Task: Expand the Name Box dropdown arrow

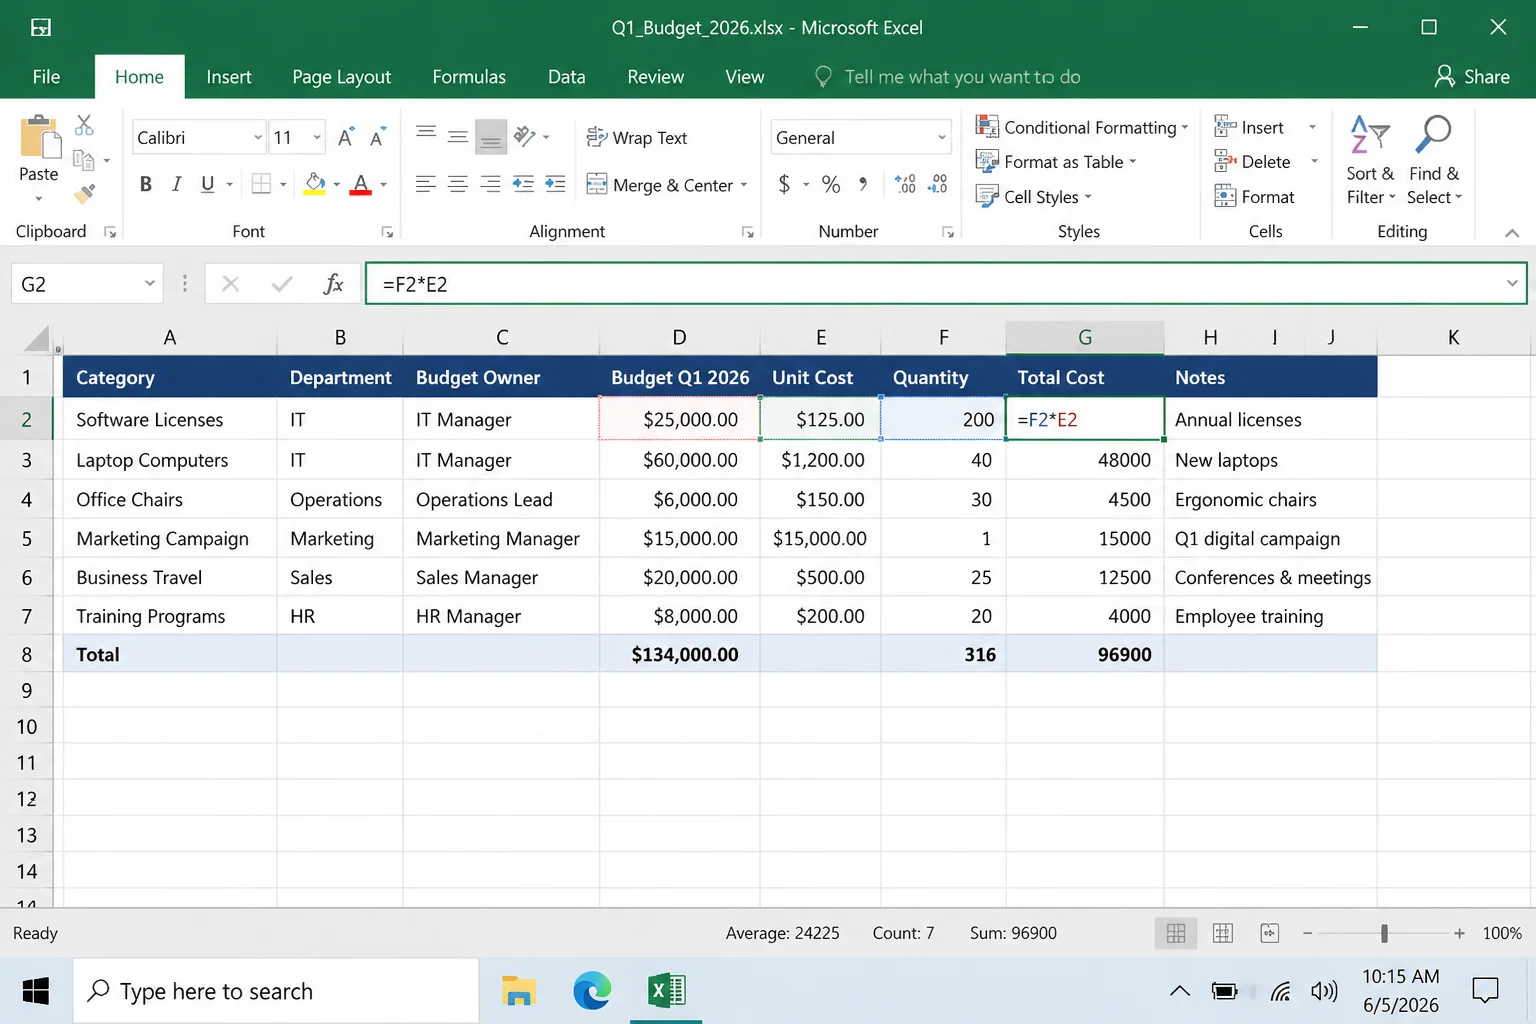Action: point(150,284)
